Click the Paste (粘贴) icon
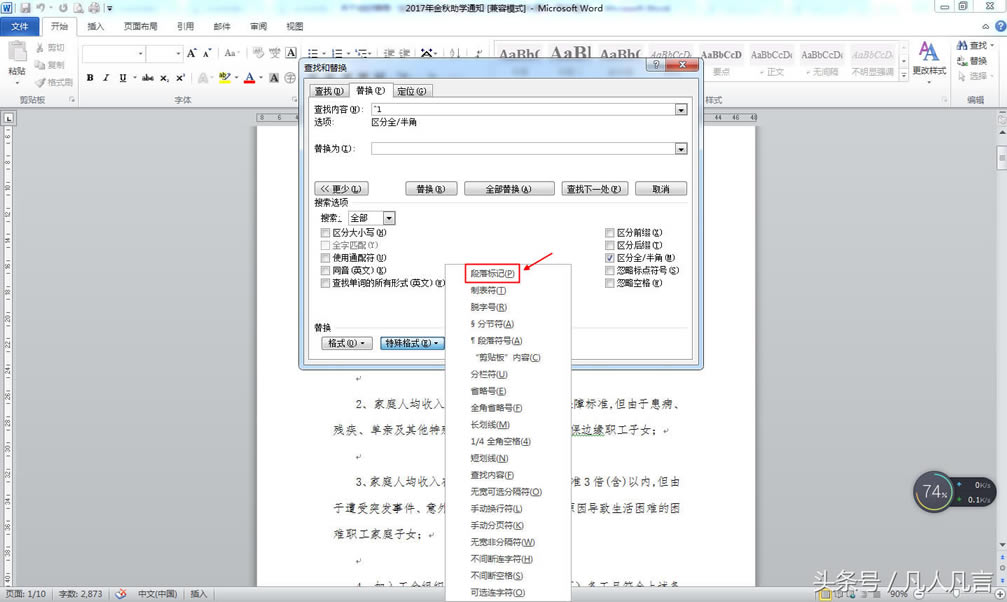Image resolution: width=1007 pixels, height=602 pixels. pyautogui.click(x=17, y=58)
